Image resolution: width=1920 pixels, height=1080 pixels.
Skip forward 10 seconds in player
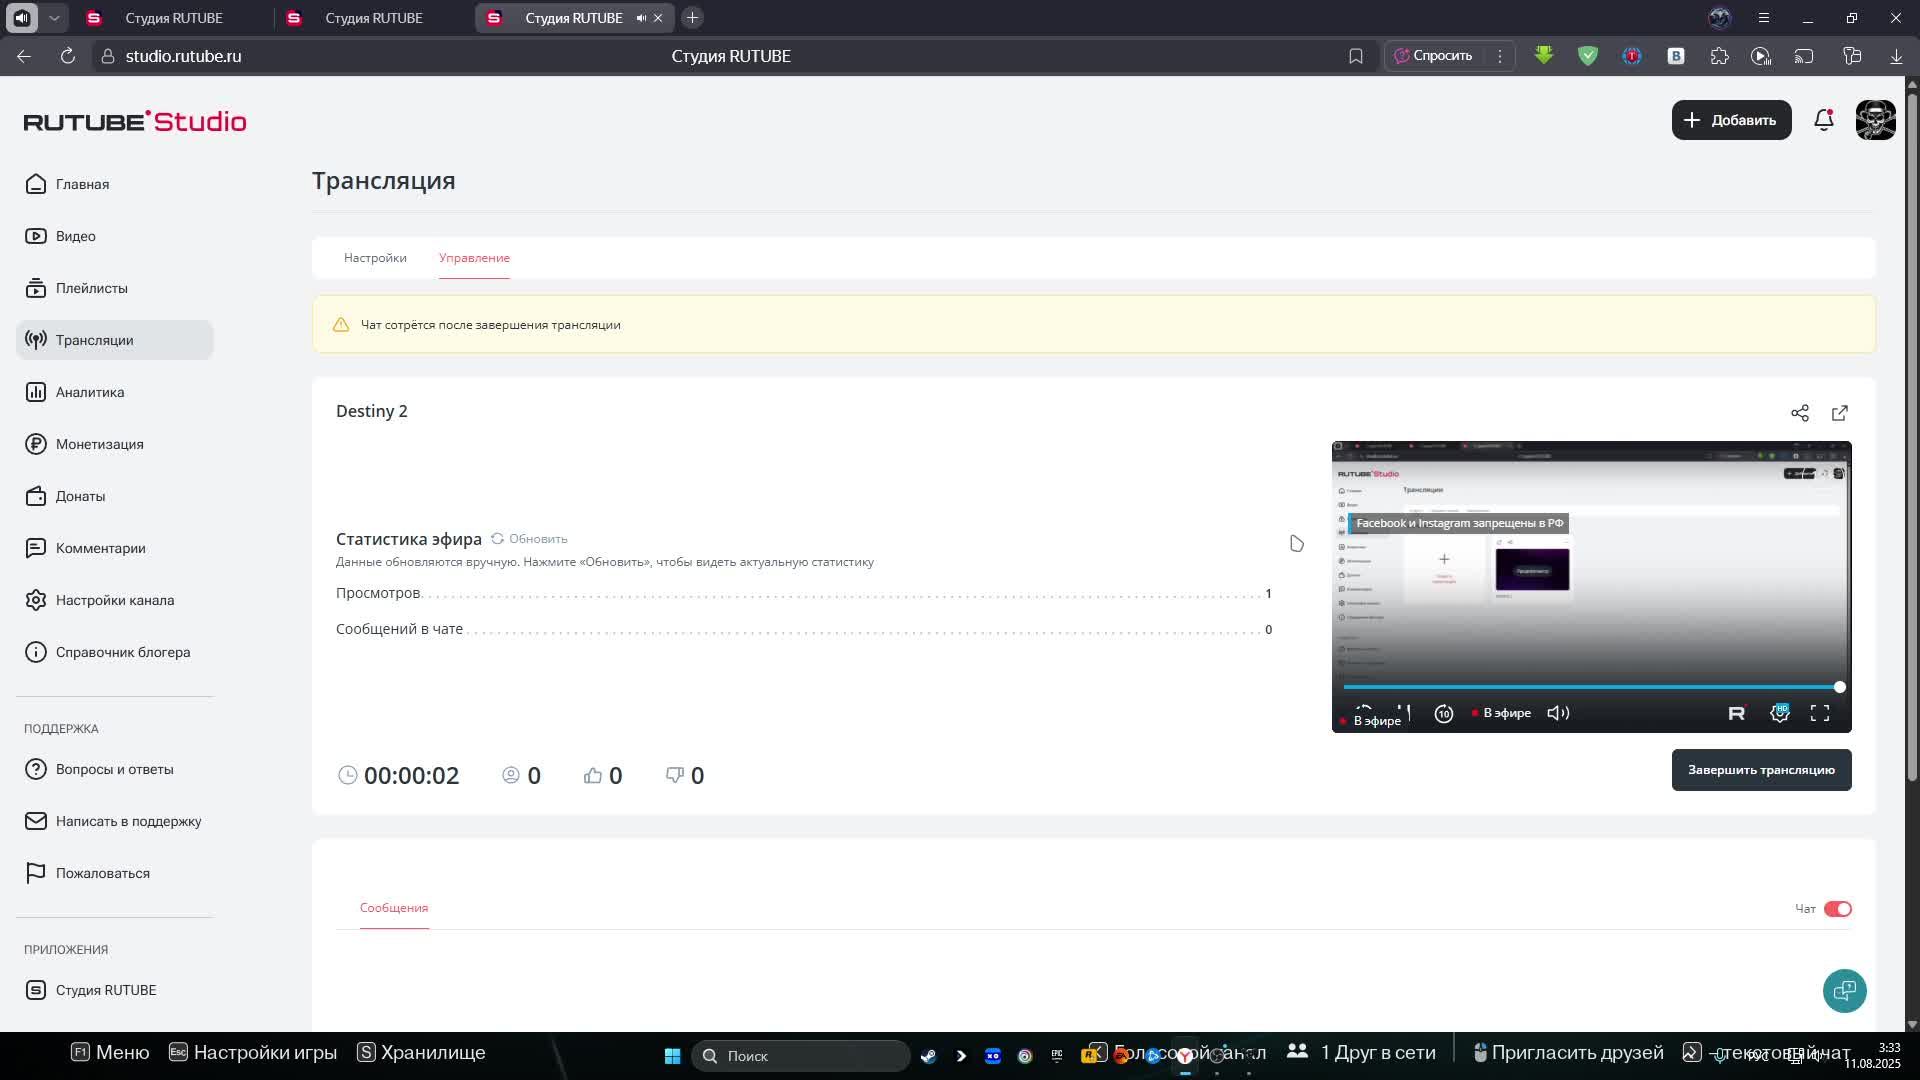point(1444,713)
